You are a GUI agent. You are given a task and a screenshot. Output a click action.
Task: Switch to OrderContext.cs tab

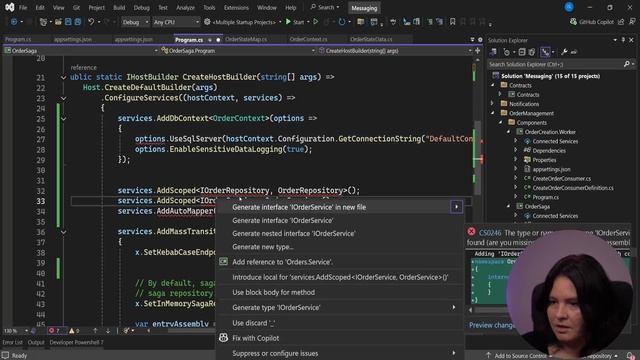pyautogui.click(x=308, y=39)
